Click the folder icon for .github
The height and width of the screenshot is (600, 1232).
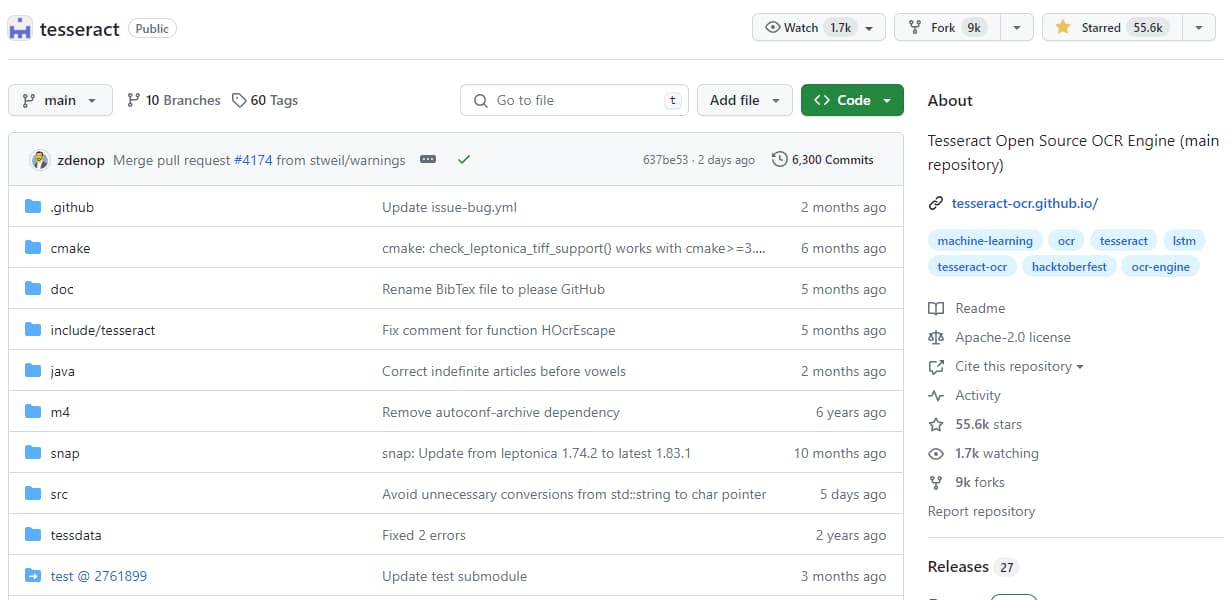pos(33,207)
